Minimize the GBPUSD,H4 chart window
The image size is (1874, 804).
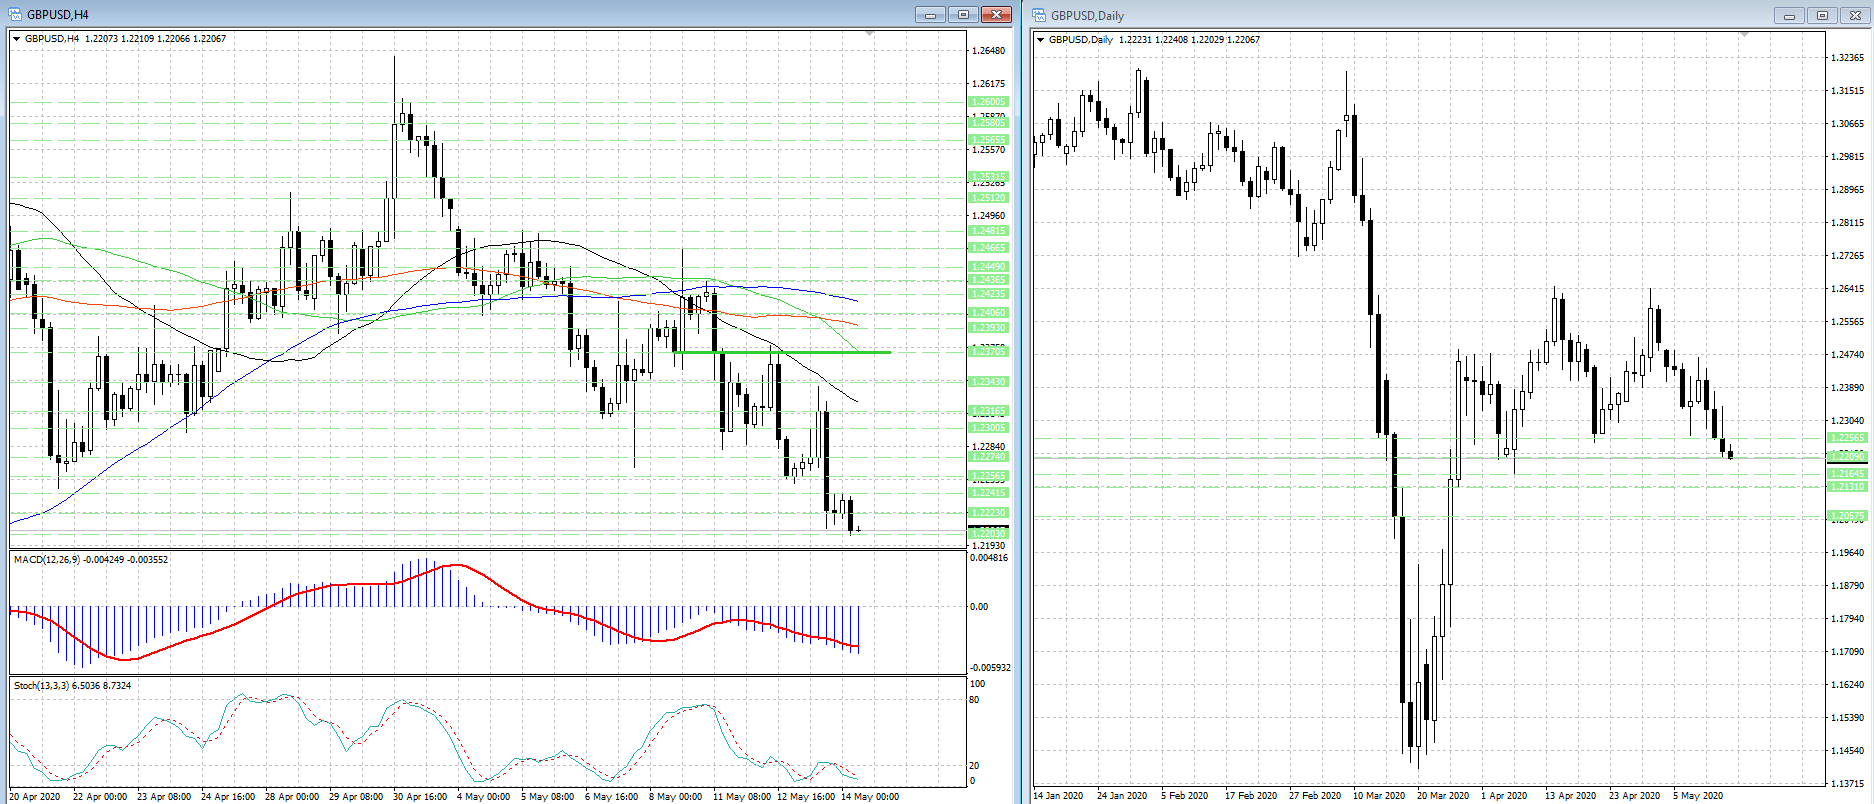(x=930, y=14)
